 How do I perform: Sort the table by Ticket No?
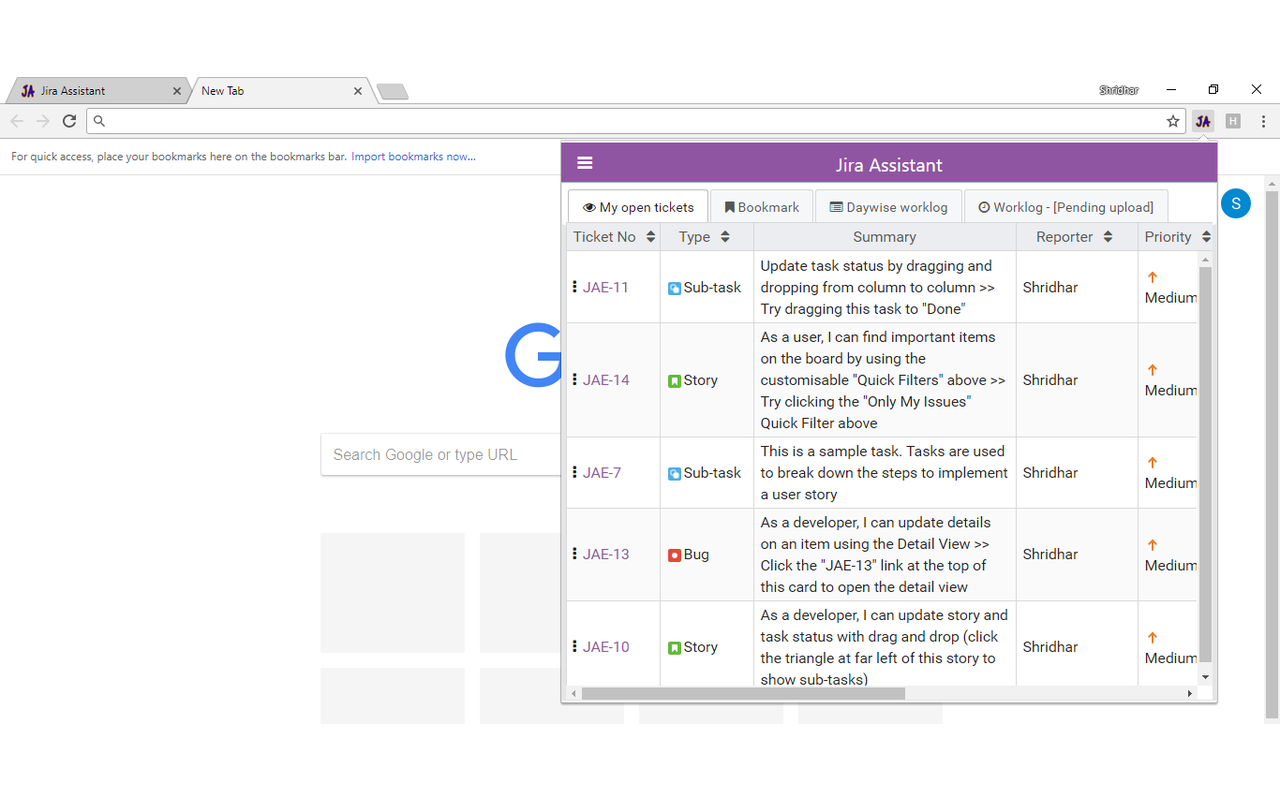pos(650,237)
